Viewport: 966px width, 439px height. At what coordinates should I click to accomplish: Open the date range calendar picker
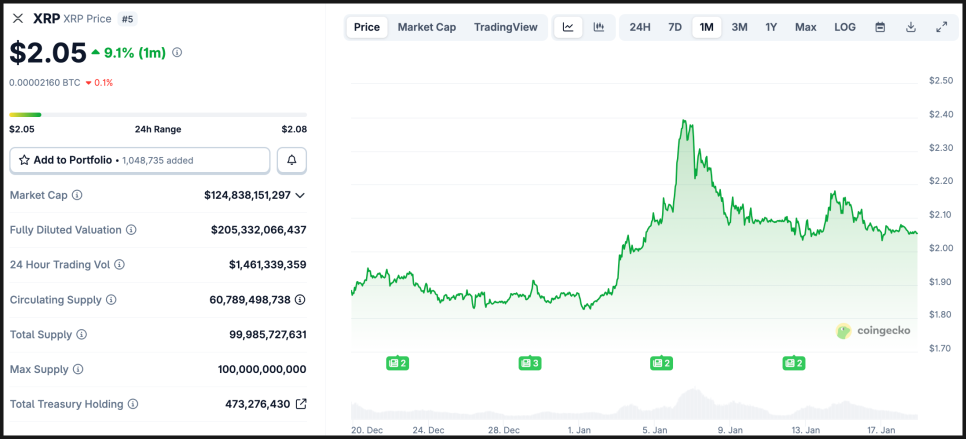[x=880, y=27]
